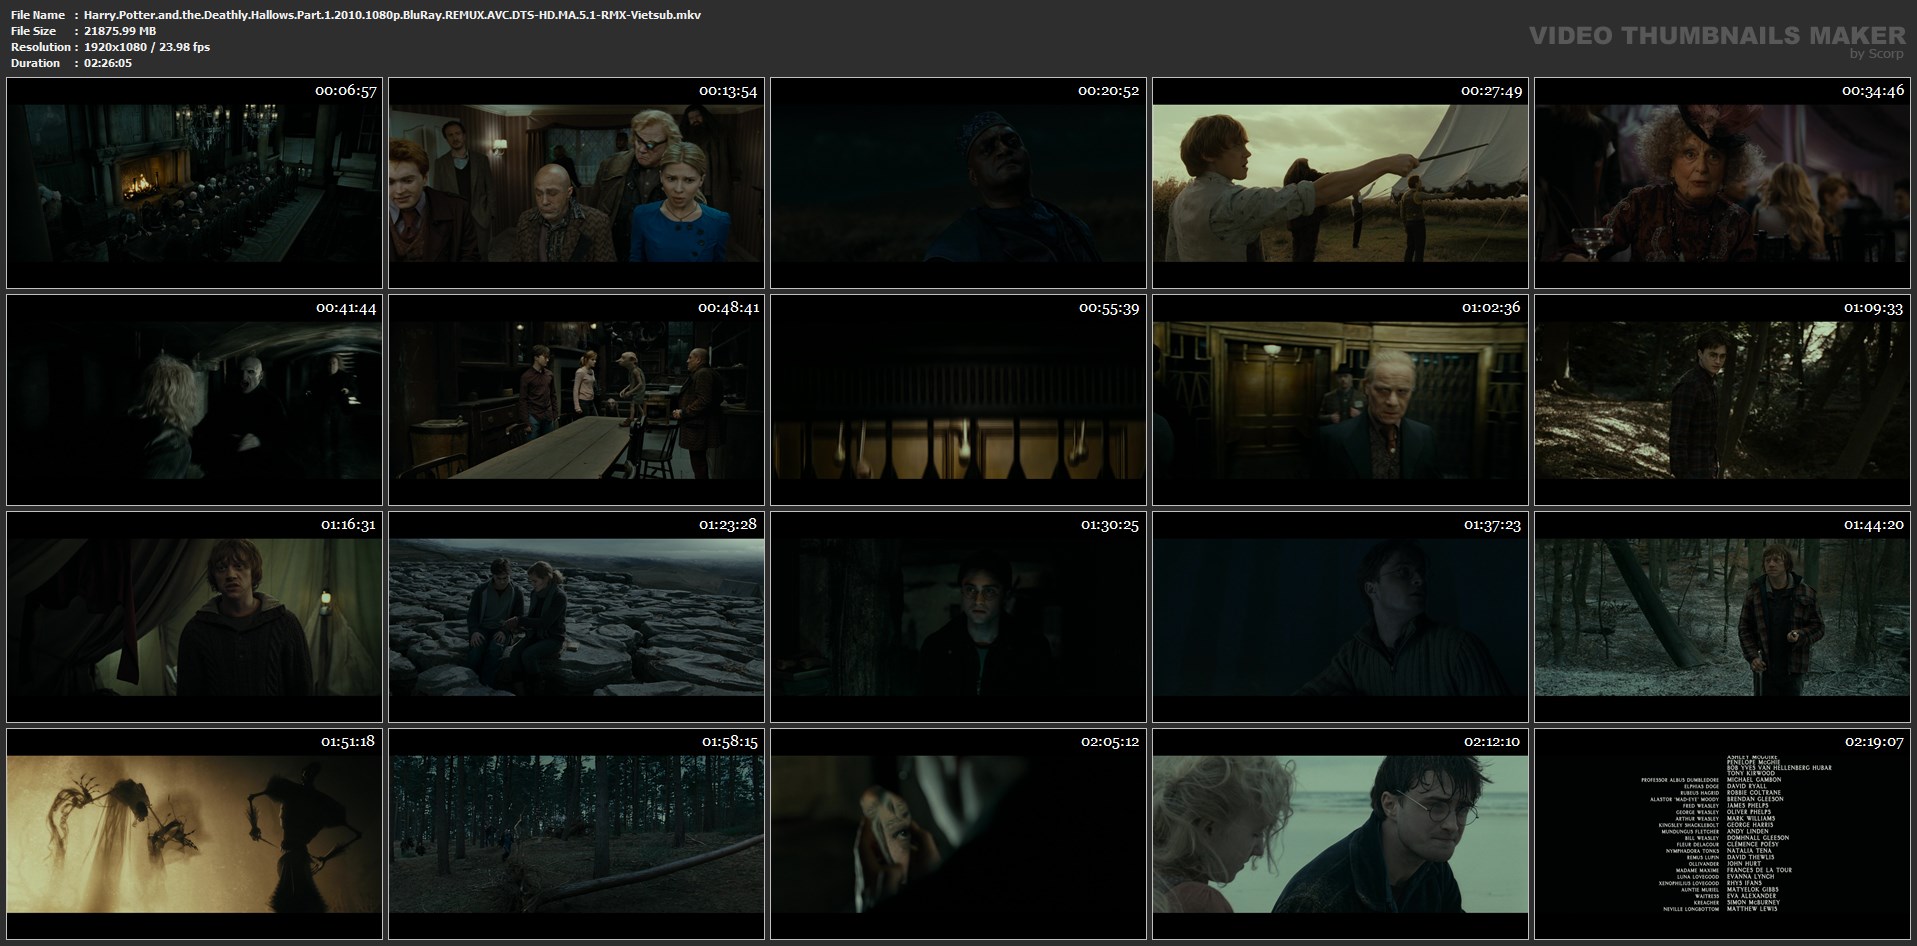1917x946 pixels.
Task: Click the File Size label
Action: click(34, 31)
